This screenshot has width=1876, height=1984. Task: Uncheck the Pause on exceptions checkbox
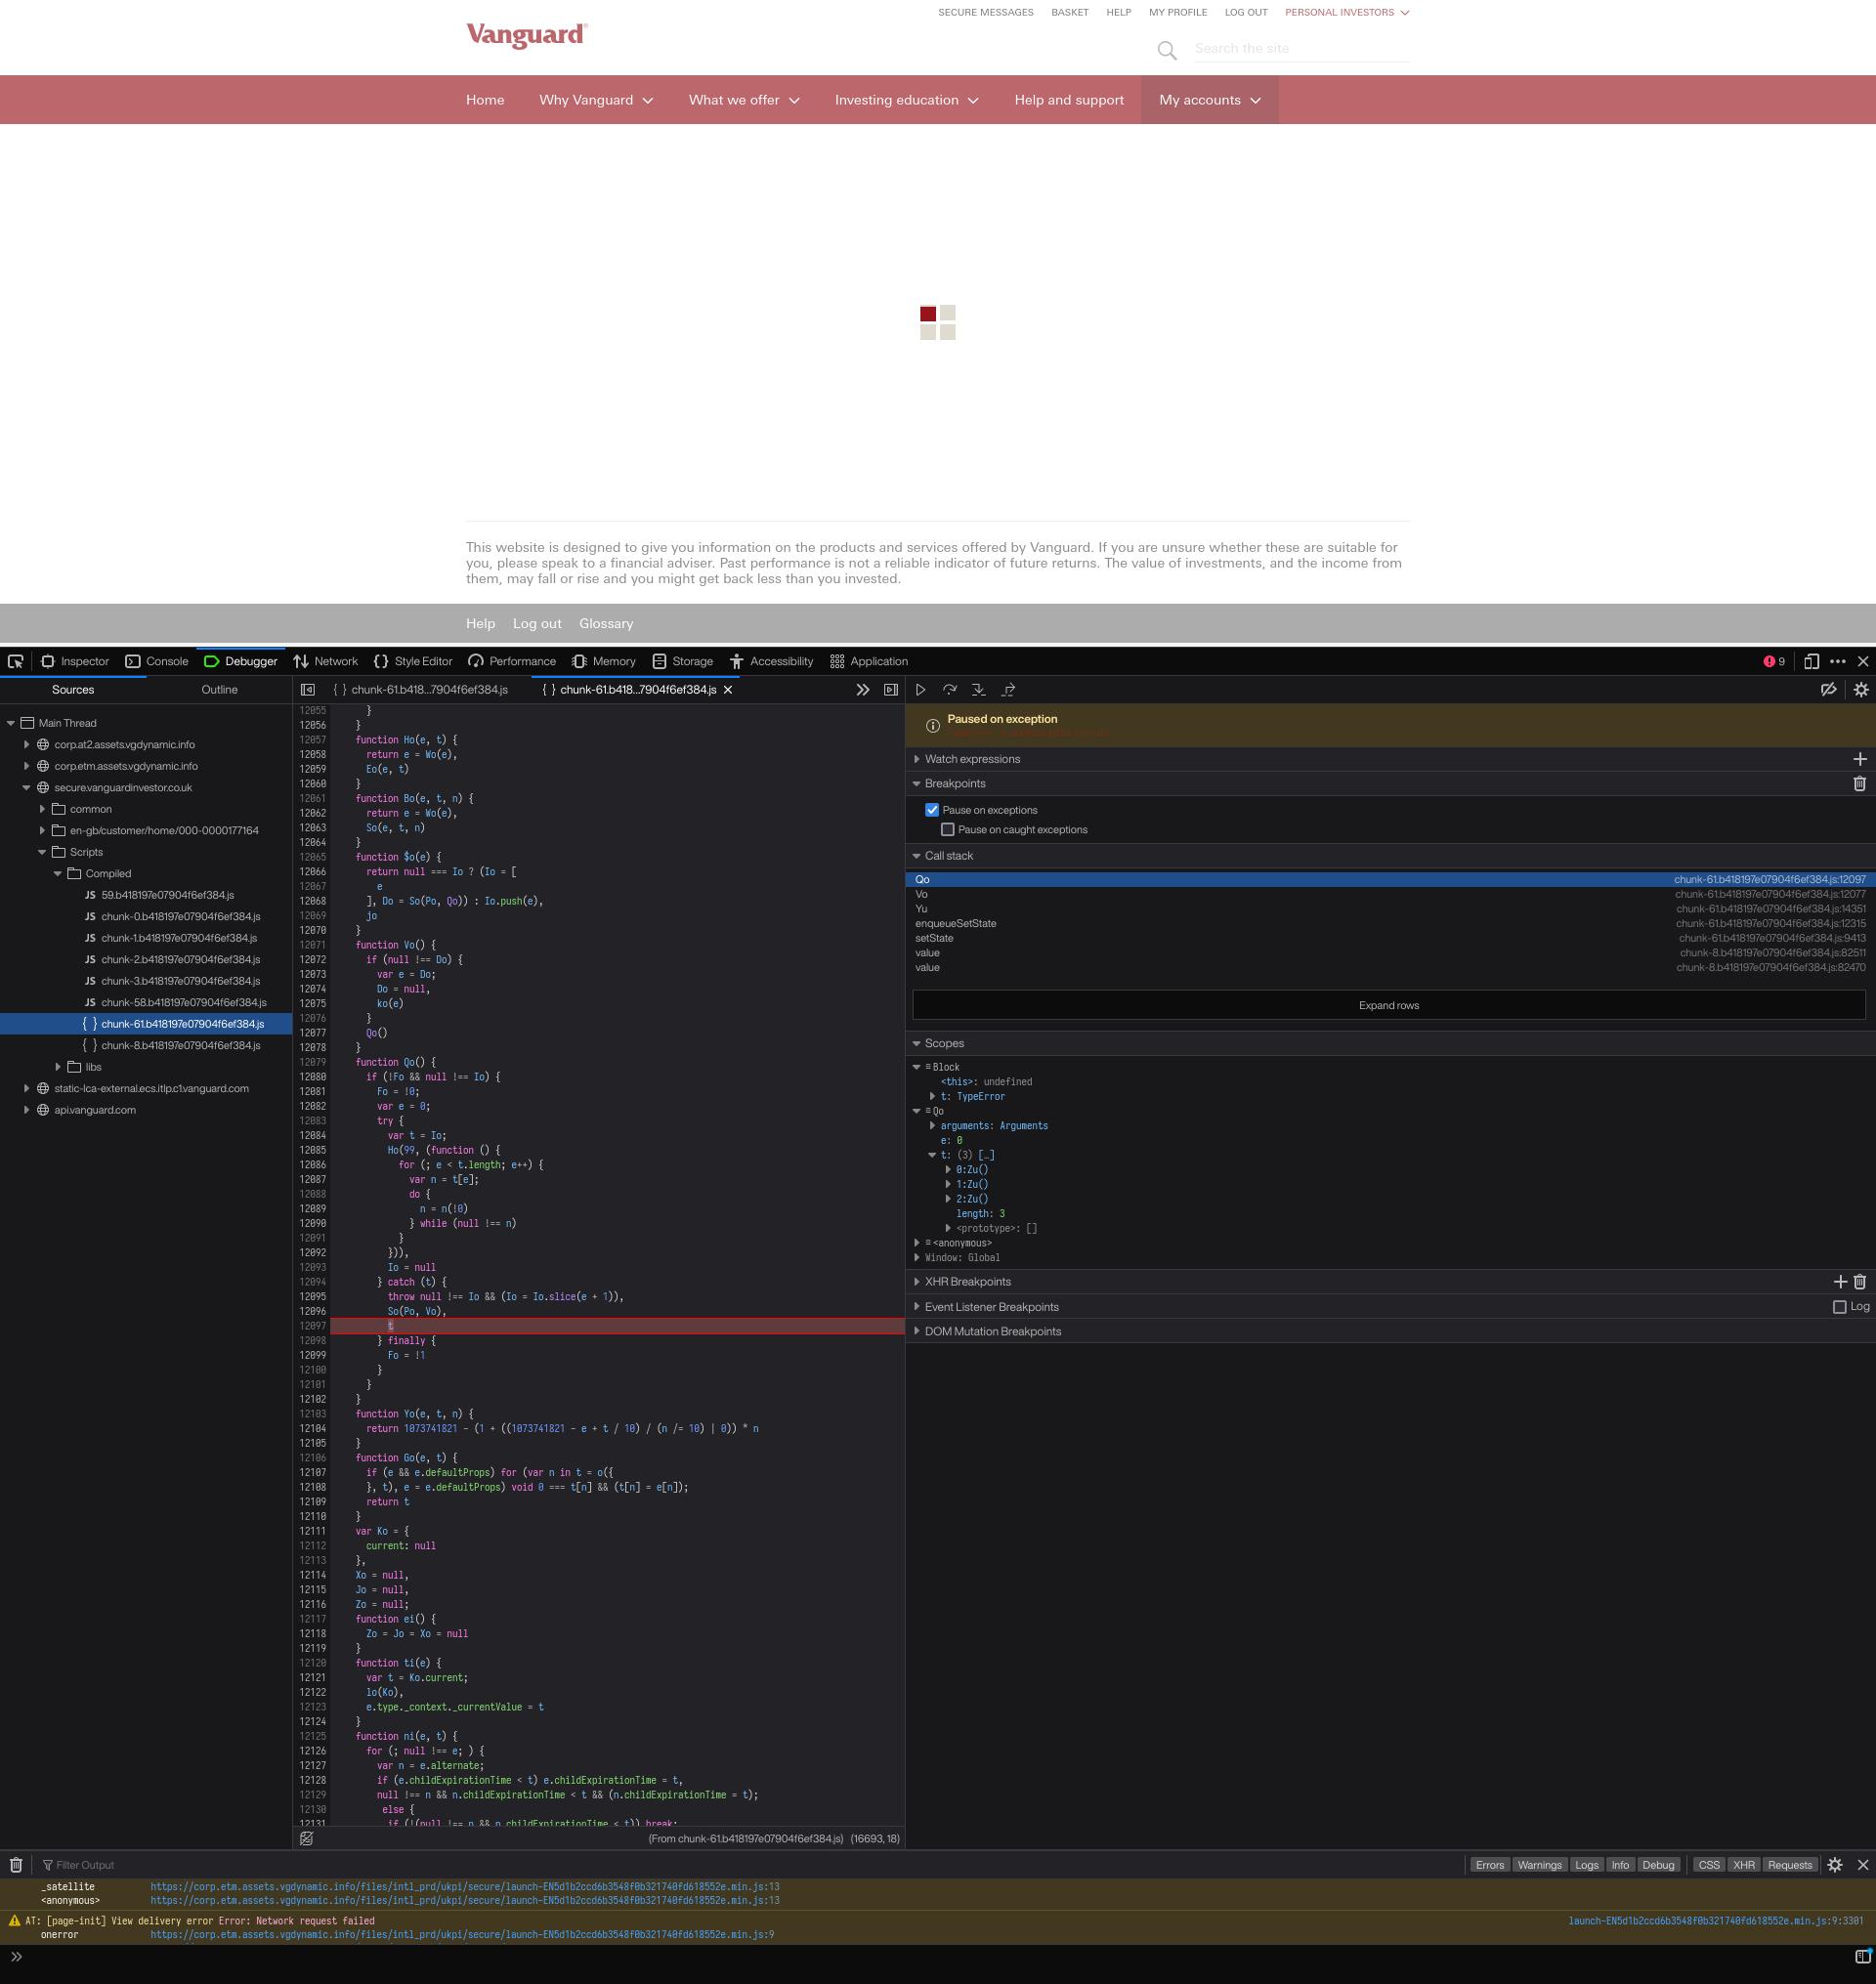[x=931, y=810]
